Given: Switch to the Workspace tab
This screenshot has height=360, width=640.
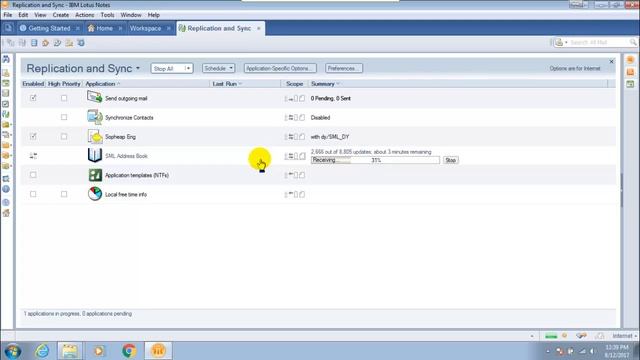Looking at the screenshot, I should [145, 28].
